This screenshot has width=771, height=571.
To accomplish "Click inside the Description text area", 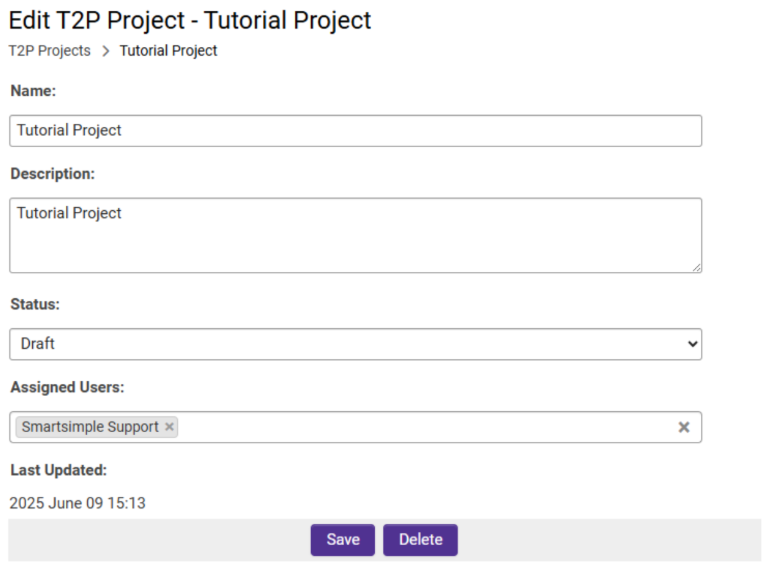I will pyautogui.click(x=355, y=240).
